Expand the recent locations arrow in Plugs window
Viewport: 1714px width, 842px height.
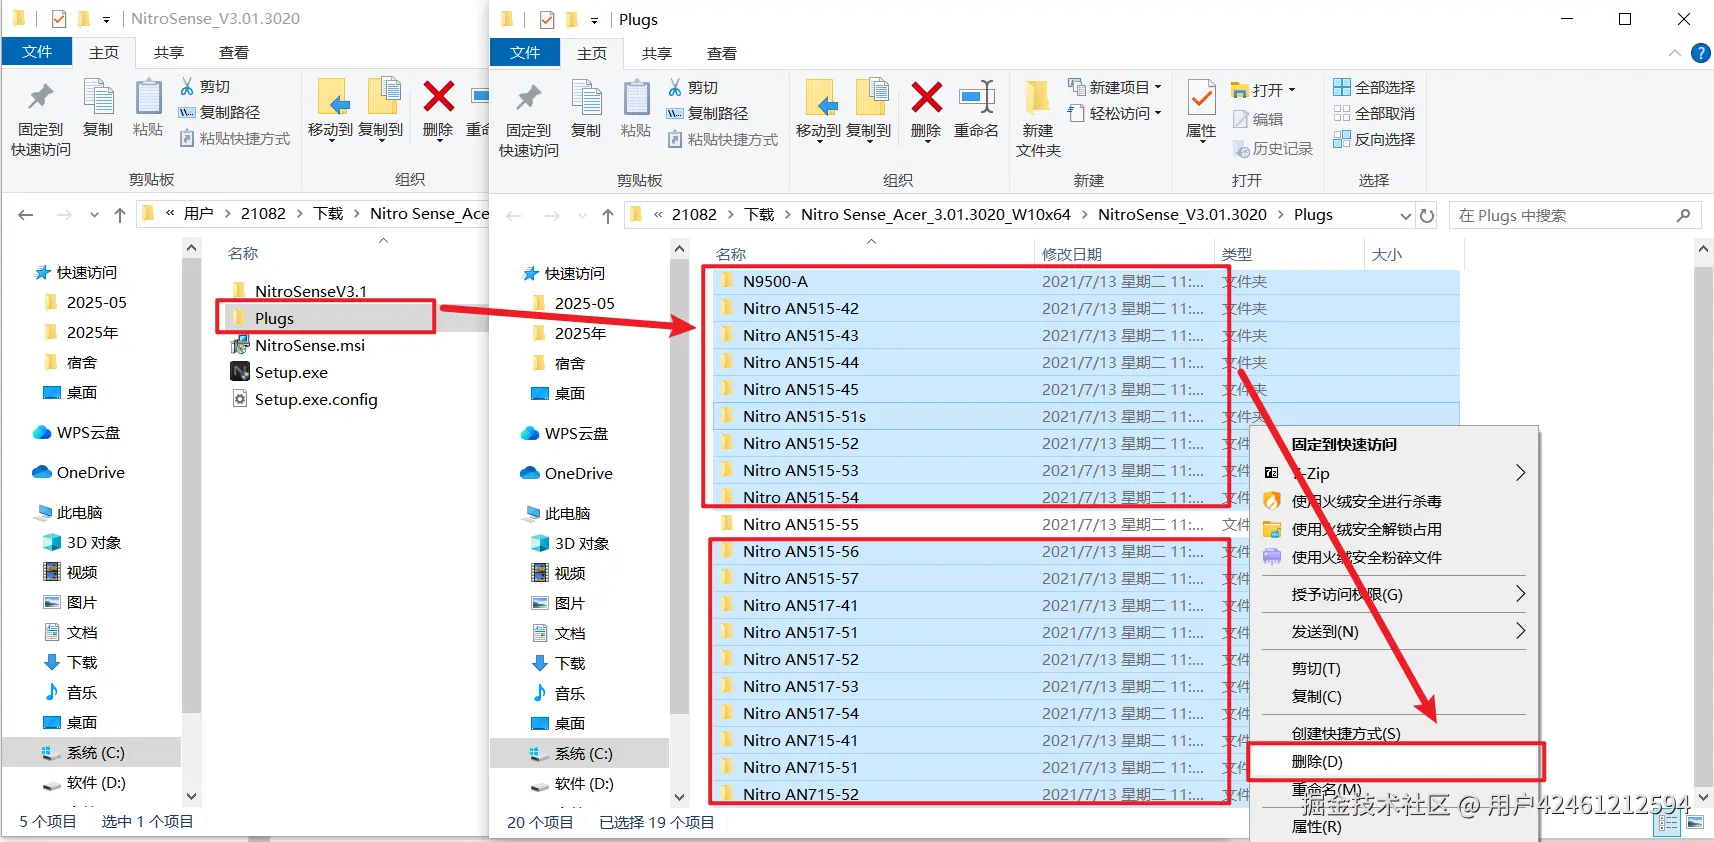(x=581, y=215)
